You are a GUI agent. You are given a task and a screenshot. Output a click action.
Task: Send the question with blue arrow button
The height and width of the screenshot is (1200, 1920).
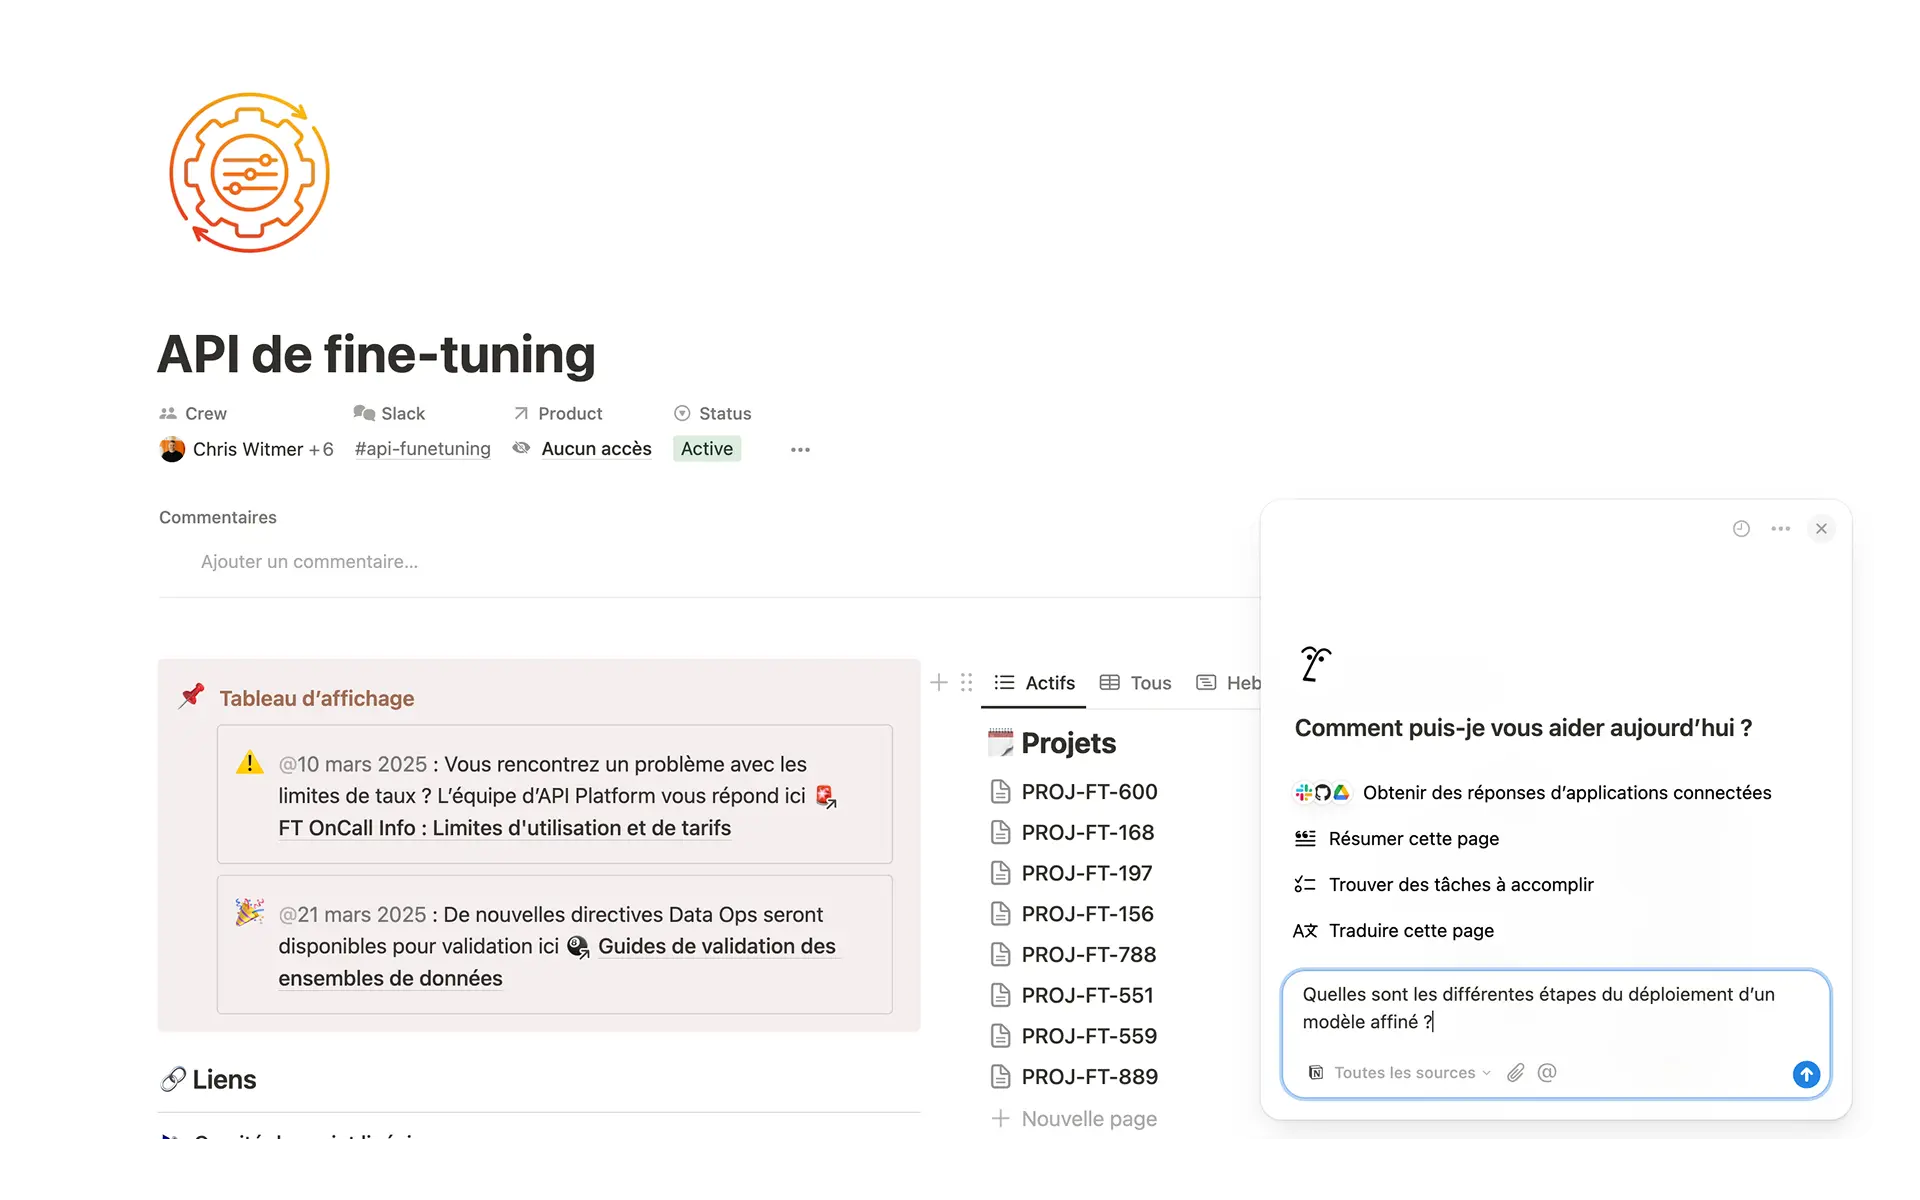[x=1806, y=1074]
